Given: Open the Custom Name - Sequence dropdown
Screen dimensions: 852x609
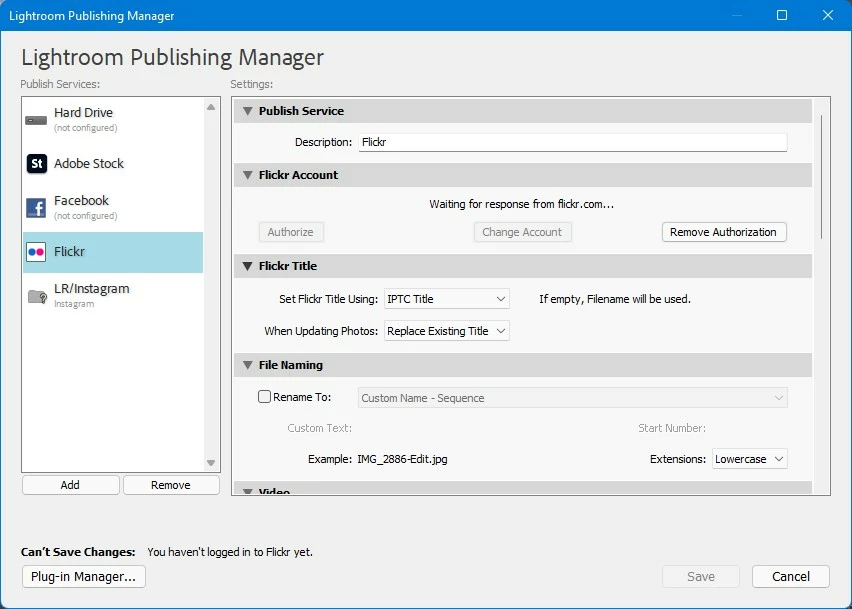Looking at the screenshot, I should click(x=572, y=398).
